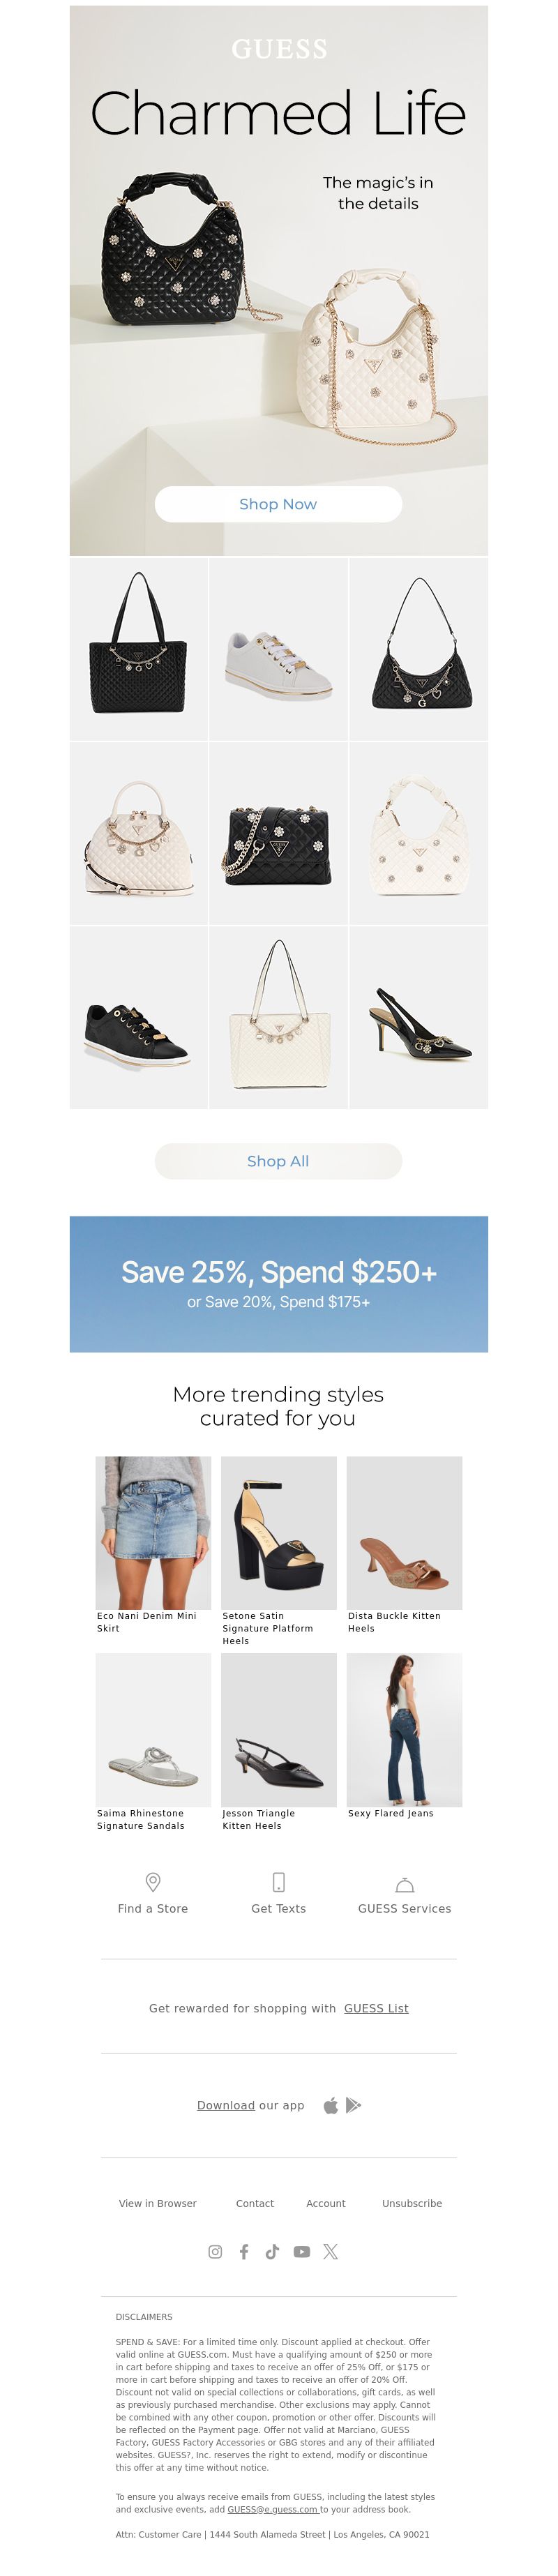
Task: Click the Get Texts phone icon
Action: (279, 1881)
